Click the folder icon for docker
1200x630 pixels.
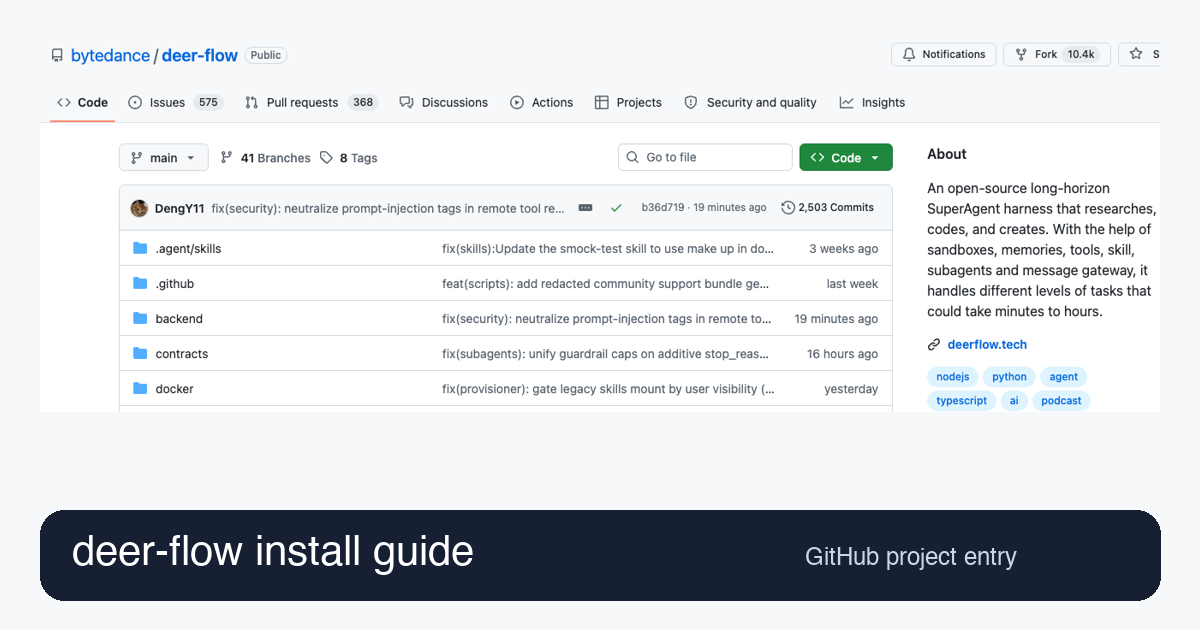pos(140,389)
